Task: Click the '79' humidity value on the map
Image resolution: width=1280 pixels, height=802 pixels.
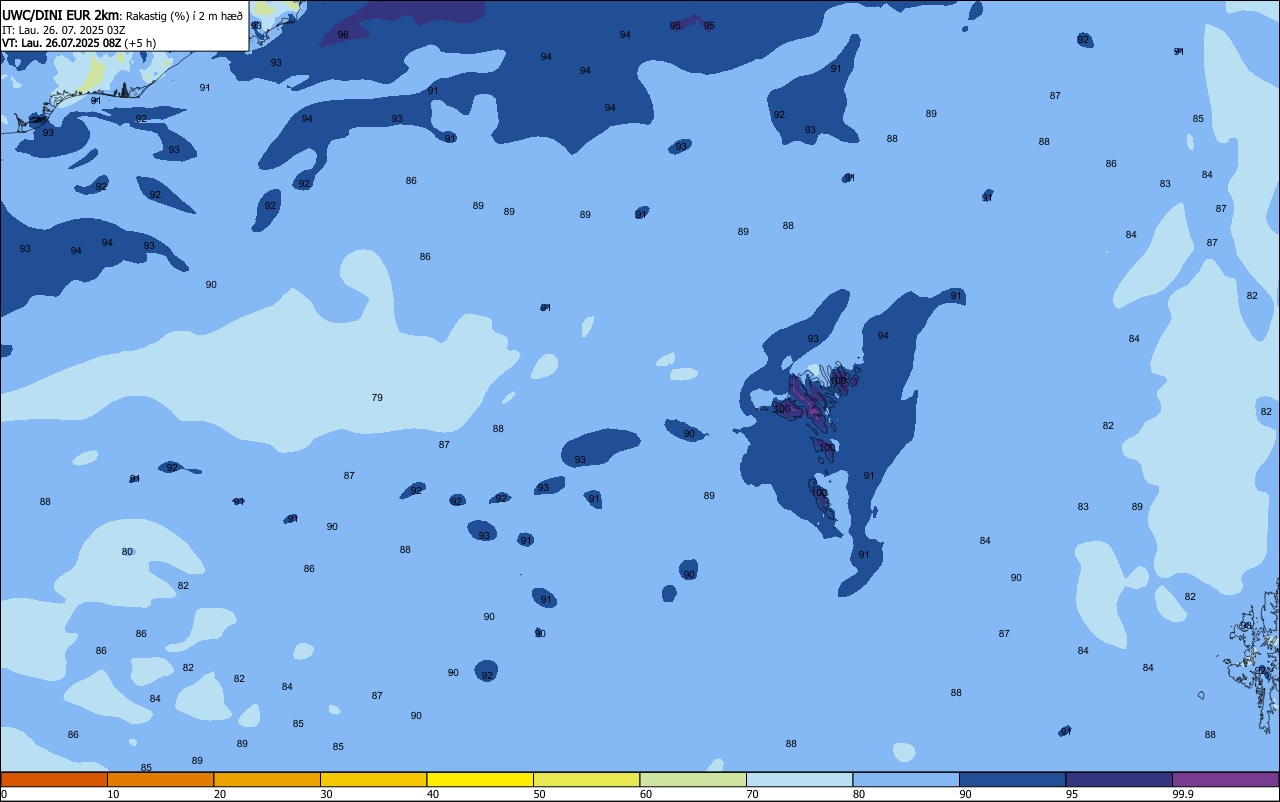Action: [377, 398]
